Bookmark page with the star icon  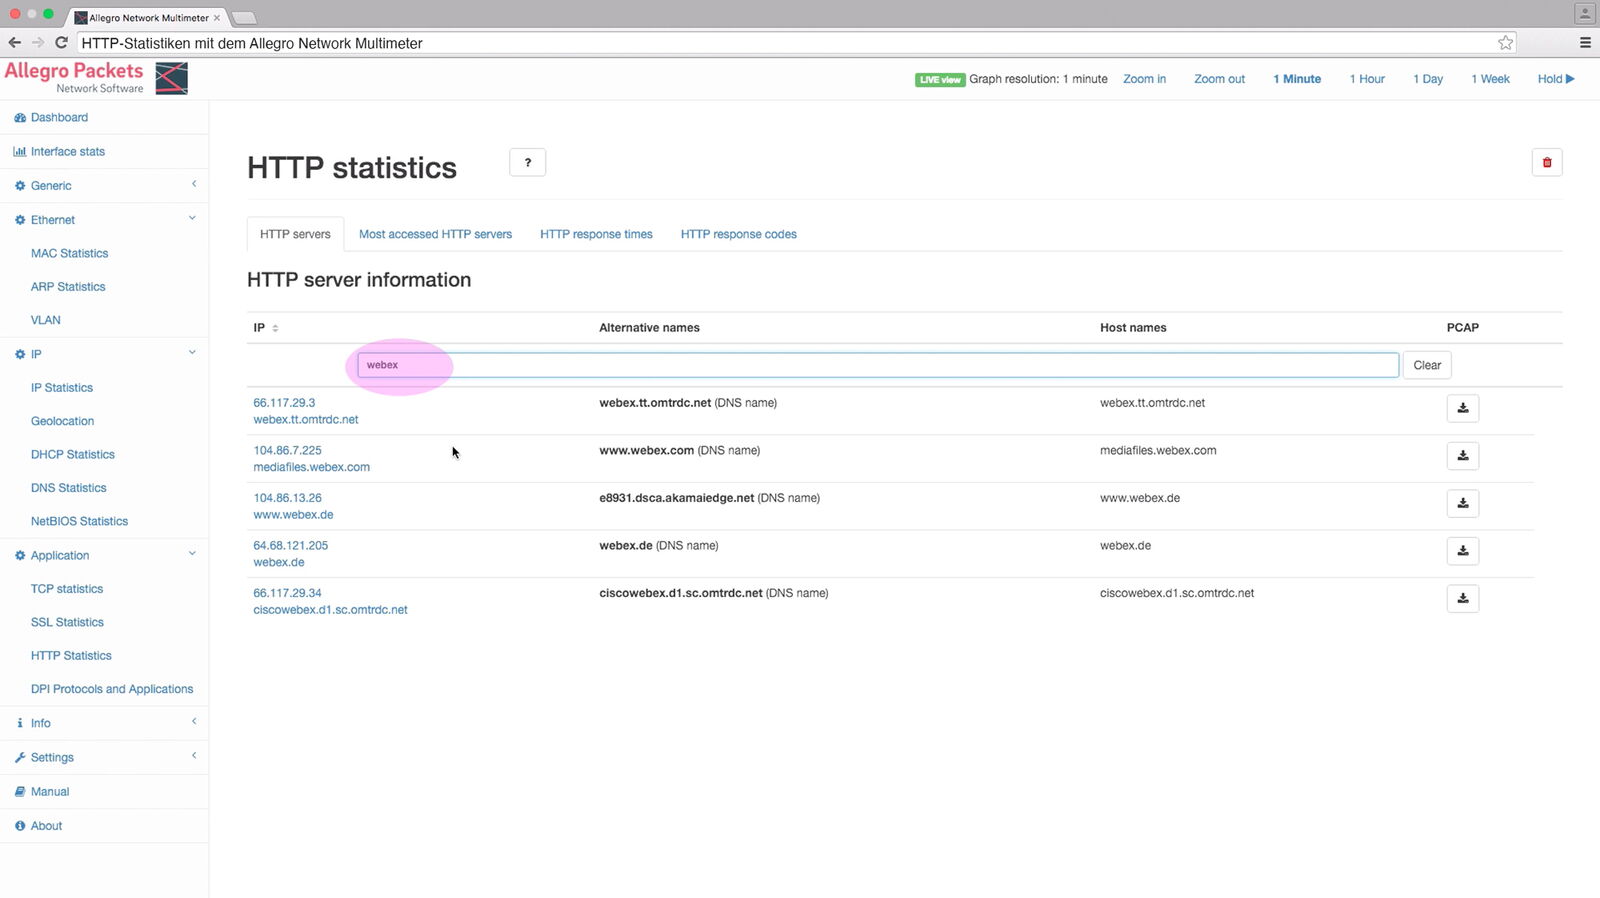click(1505, 43)
